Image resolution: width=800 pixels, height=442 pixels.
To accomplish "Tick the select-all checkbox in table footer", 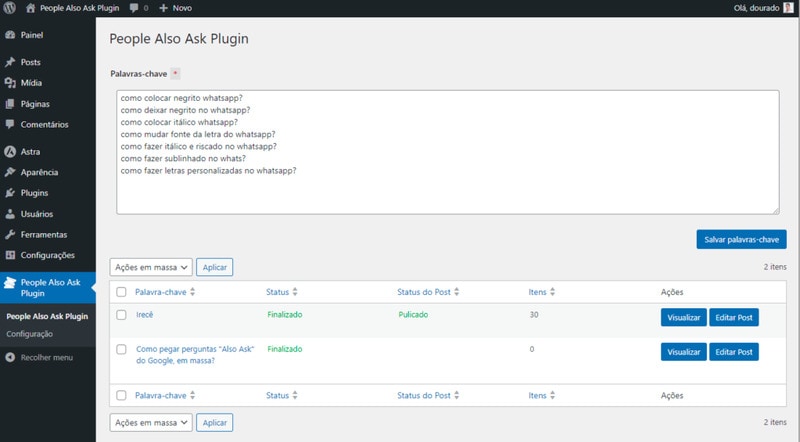I will click(x=121, y=395).
